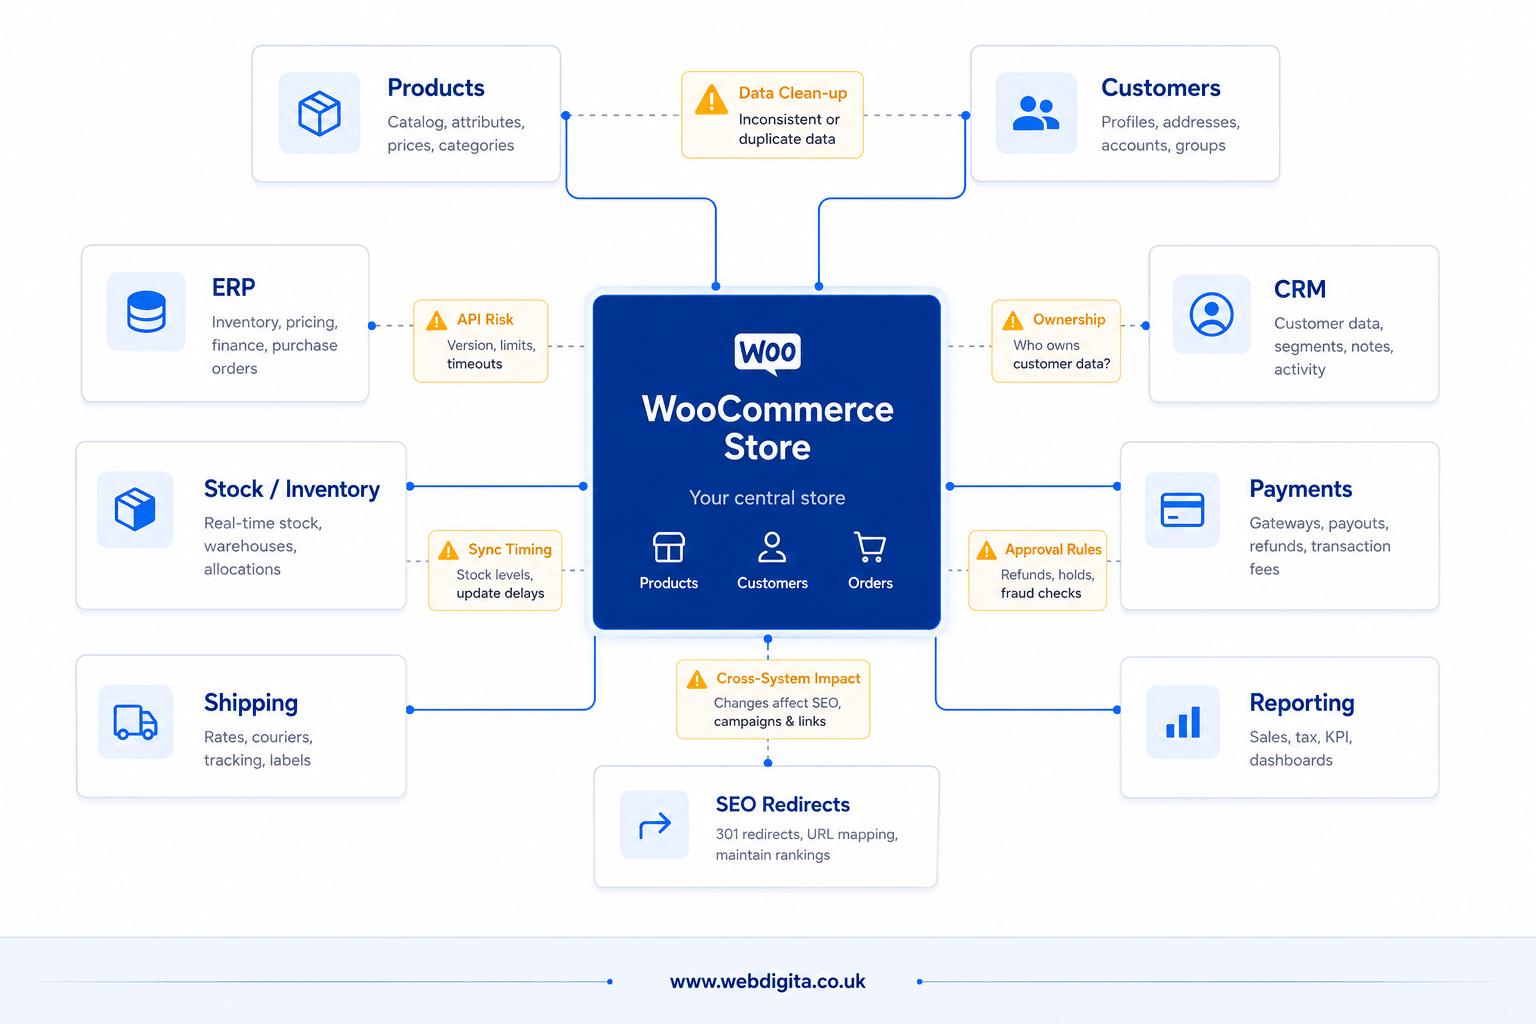Click 'Gateways, payouts, refunds, transaction fees' description

point(1320,546)
